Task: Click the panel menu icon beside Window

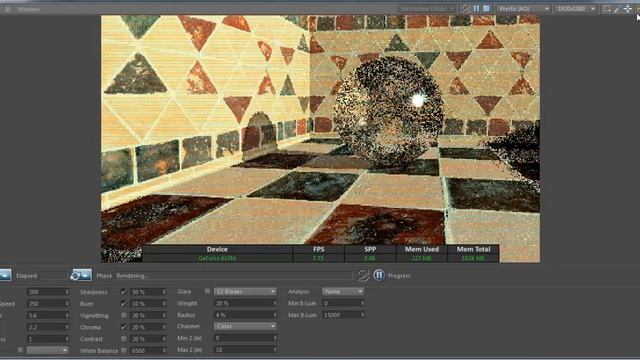Action: pyautogui.click(x=7, y=9)
